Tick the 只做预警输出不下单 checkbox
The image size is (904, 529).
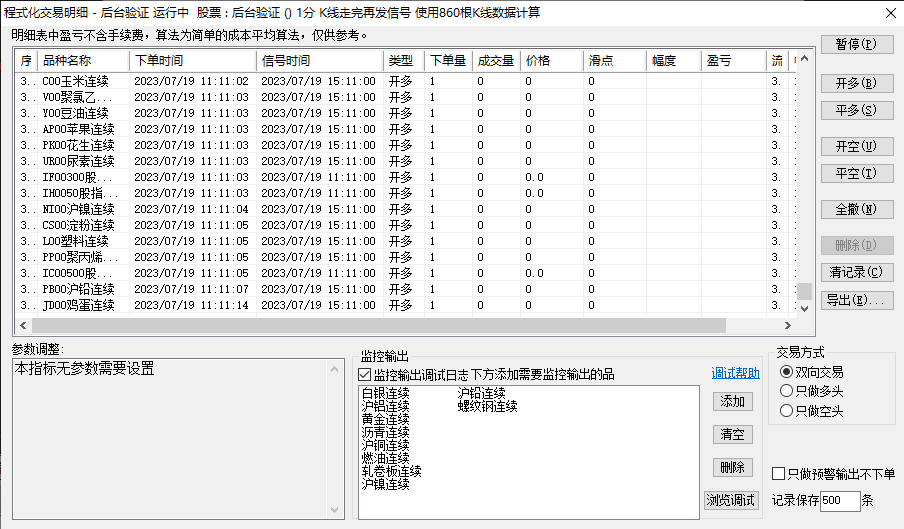click(x=779, y=473)
